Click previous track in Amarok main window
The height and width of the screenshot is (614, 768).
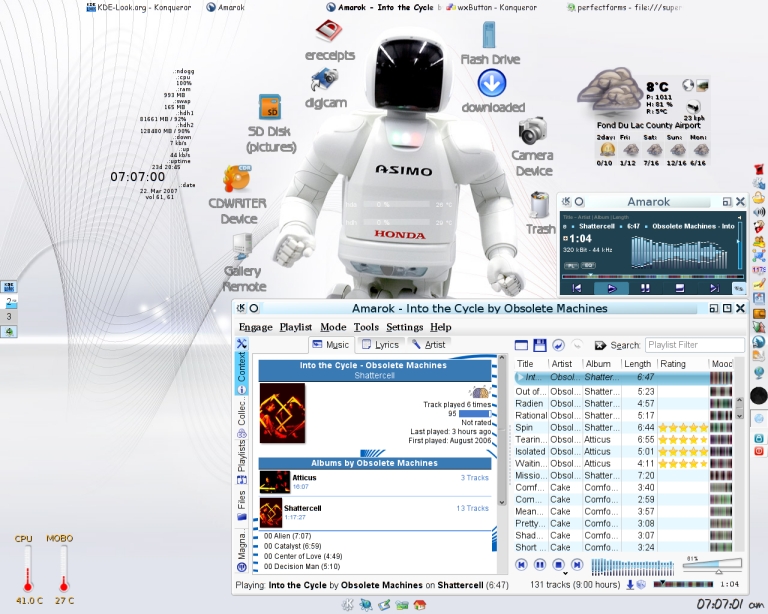[521, 565]
